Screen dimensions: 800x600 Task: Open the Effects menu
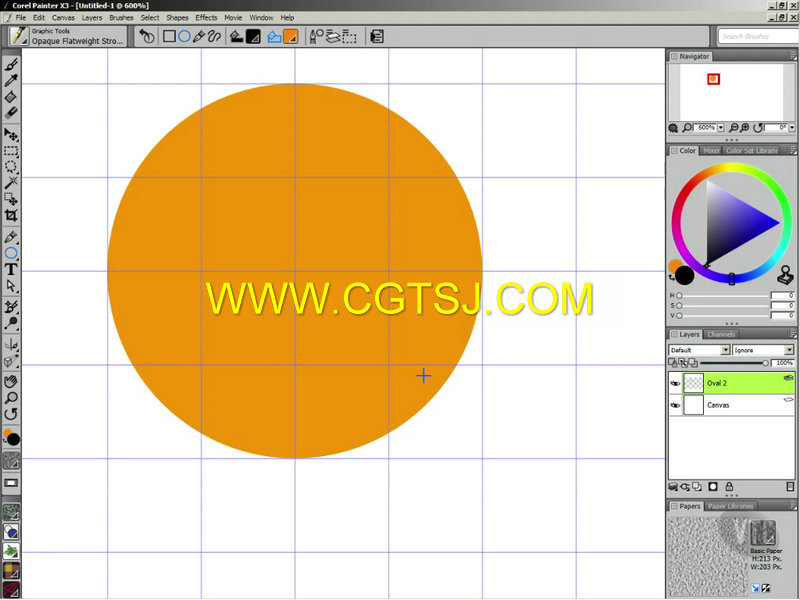206,17
